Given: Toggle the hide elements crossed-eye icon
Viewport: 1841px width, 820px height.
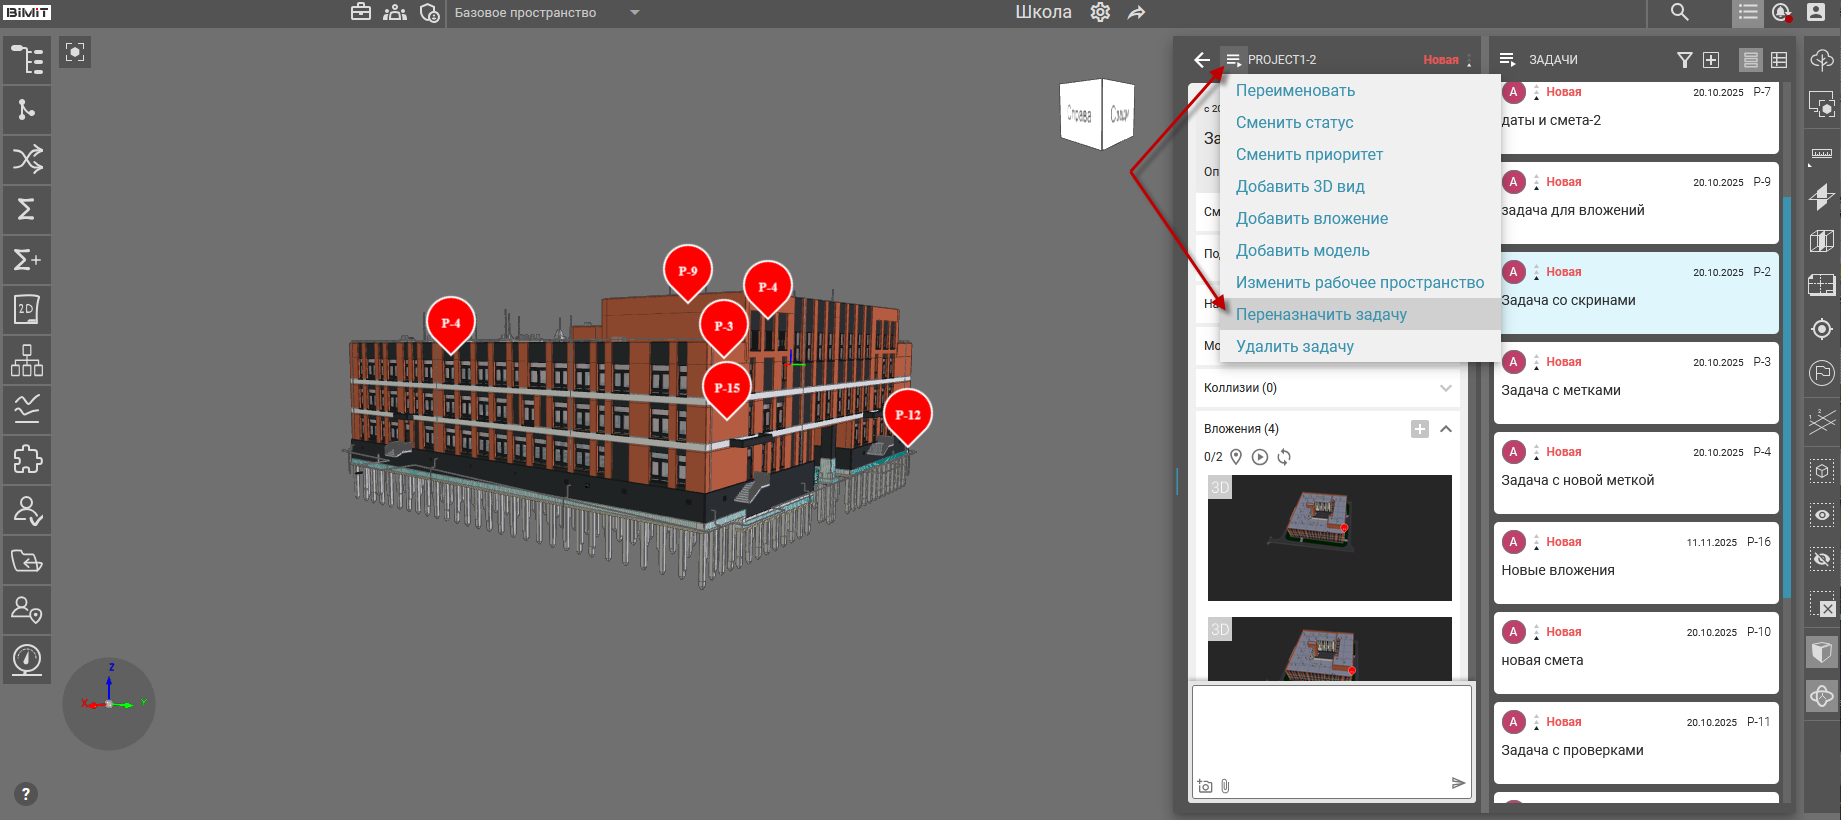Looking at the screenshot, I should click(1822, 559).
